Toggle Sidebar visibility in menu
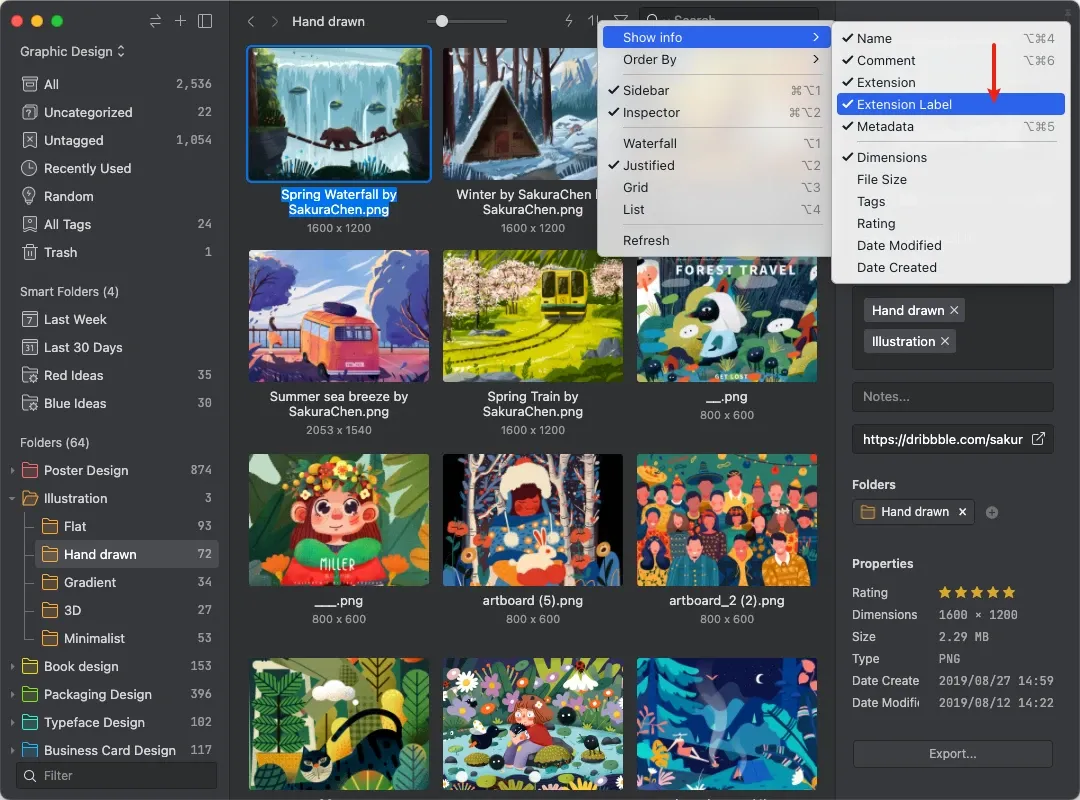 click(x=714, y=90)
